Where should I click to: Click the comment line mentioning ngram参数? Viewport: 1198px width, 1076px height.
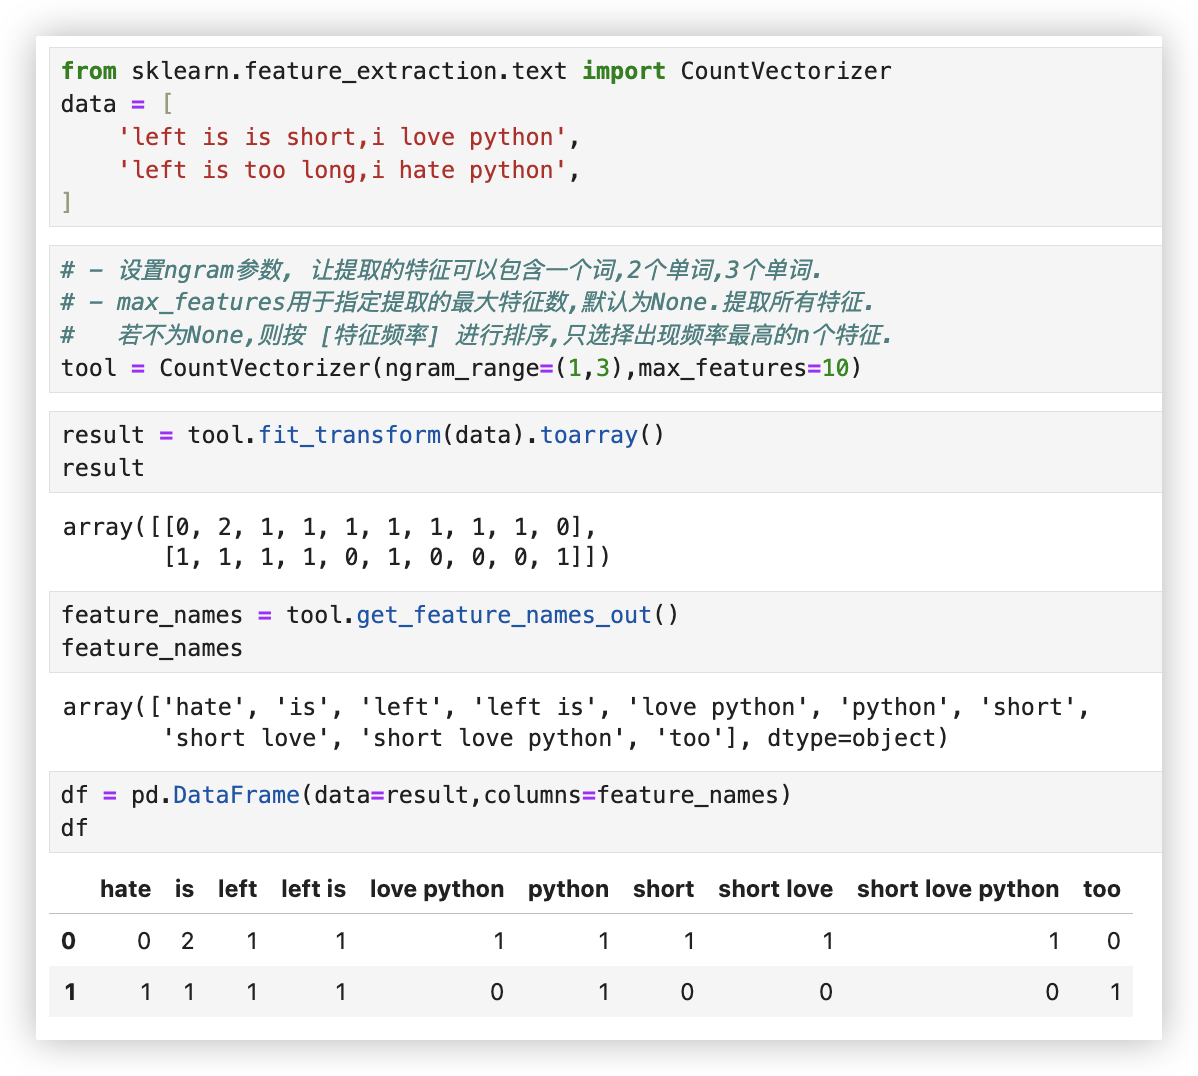click(x=440, y=270)
